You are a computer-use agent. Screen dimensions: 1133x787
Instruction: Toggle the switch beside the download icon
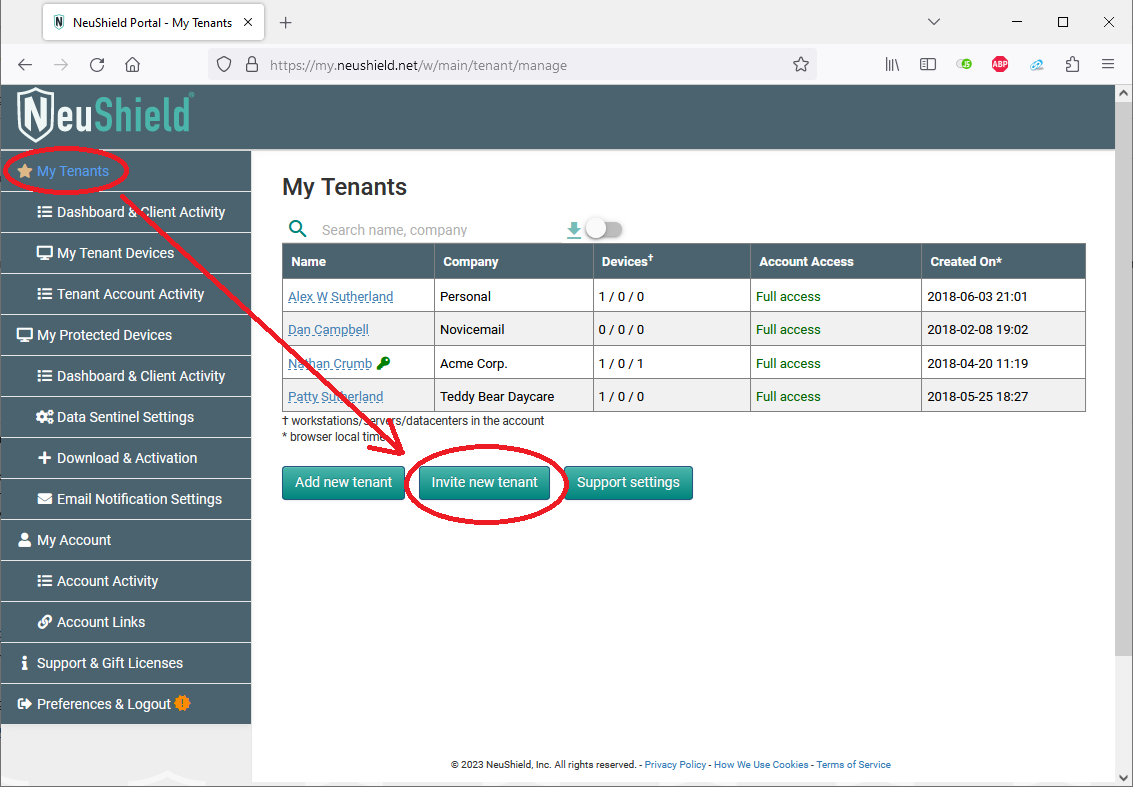pos(604,229)
